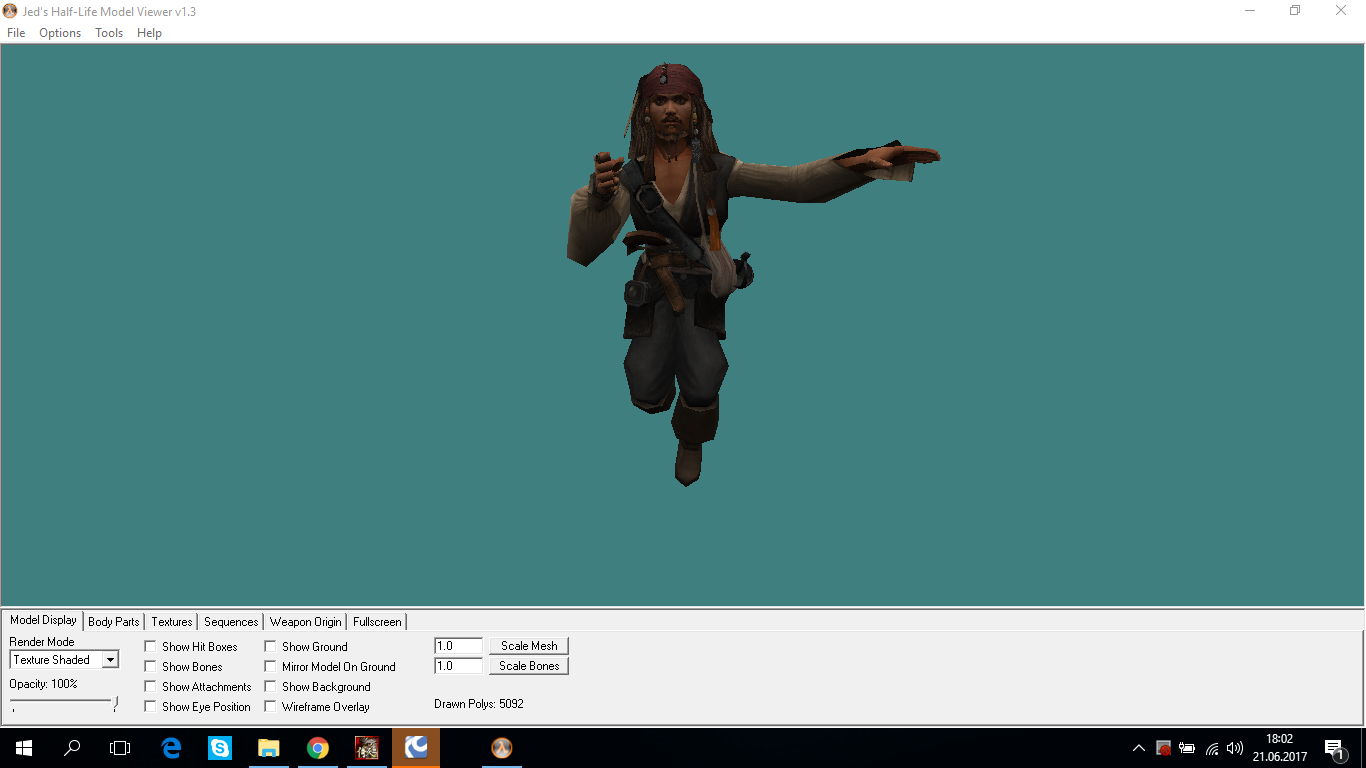Click the Scale Mesh button
Screen dimensions: 1366x768
pyautogui.click(x=529, y=646)
